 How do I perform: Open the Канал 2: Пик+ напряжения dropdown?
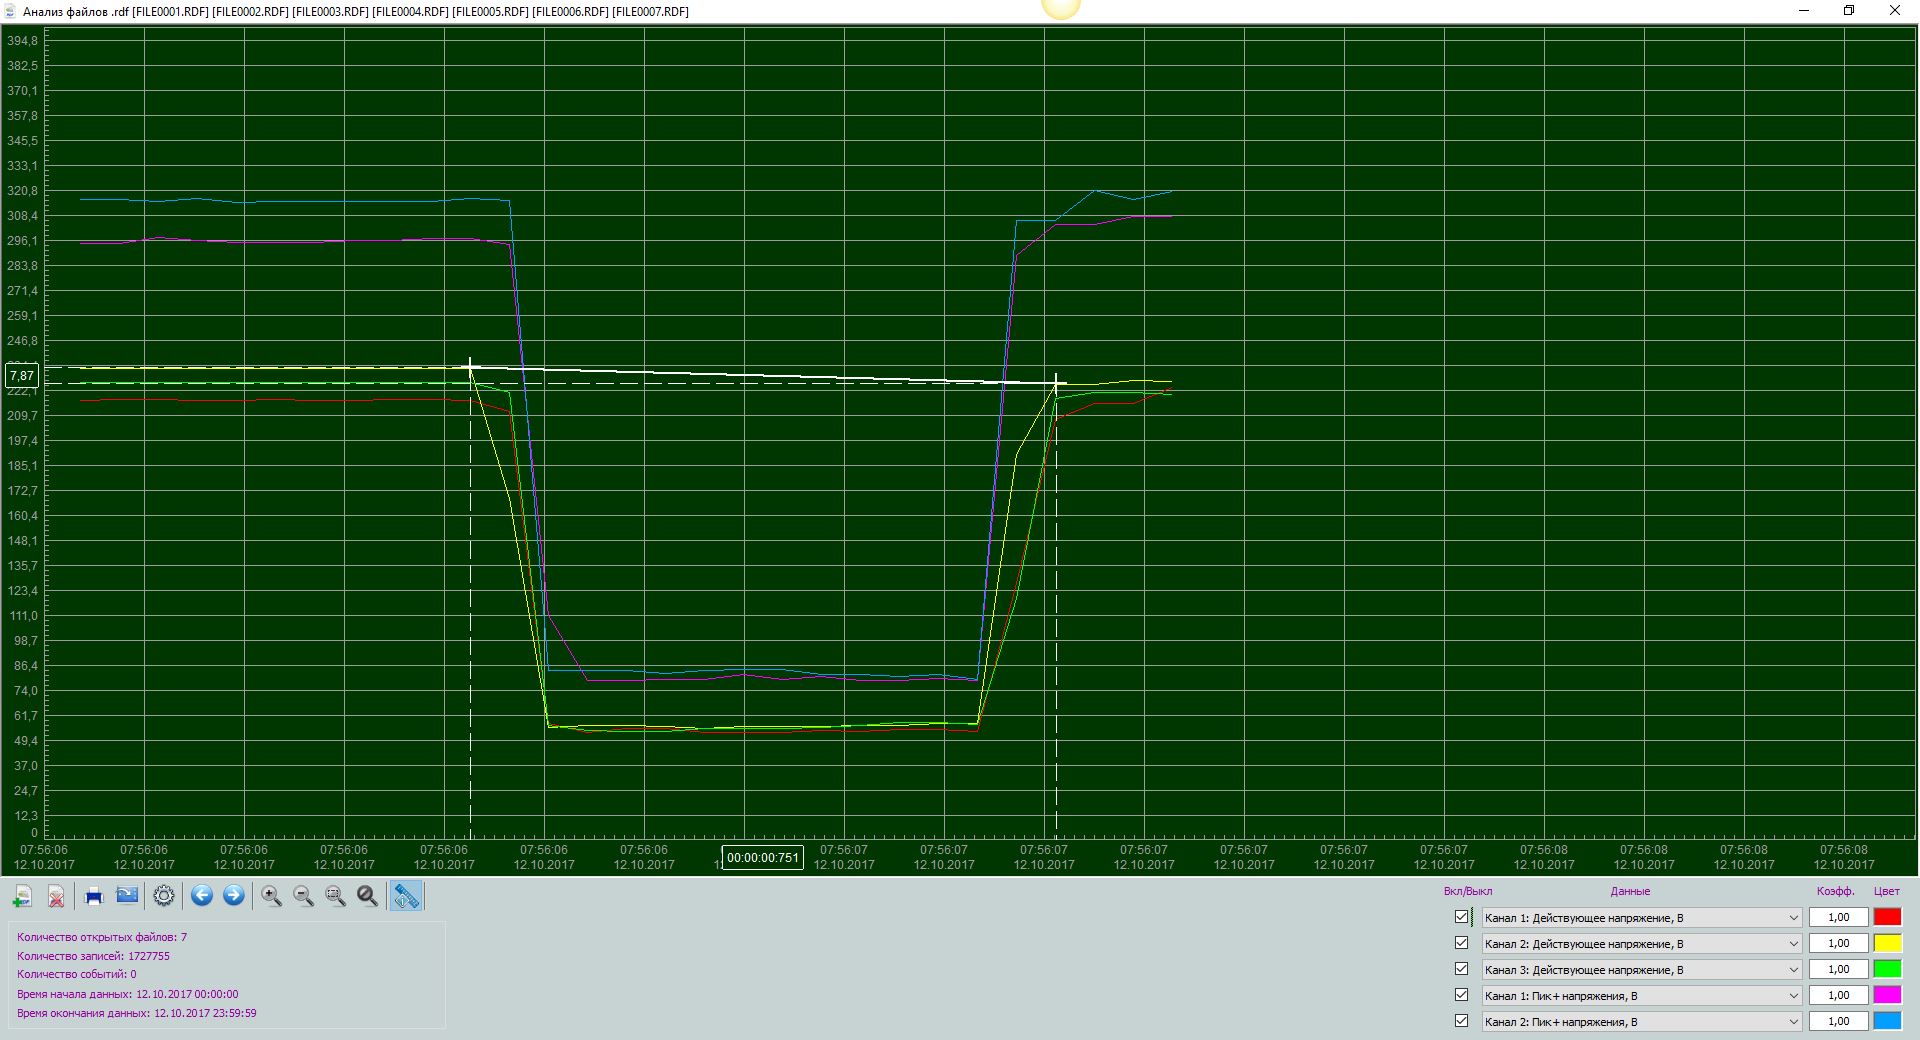[x=1642, y=1021]
